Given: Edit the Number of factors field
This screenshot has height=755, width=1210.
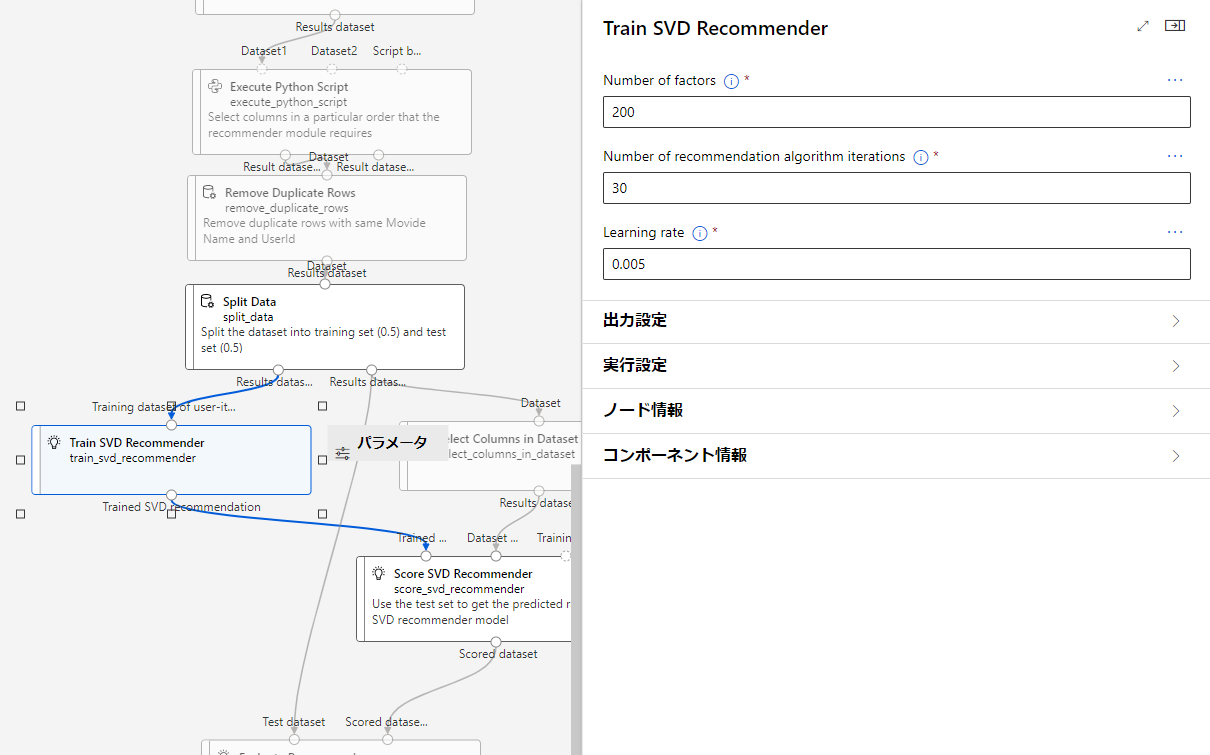Looking at the screenshot, I should click(x=896, y=112).
